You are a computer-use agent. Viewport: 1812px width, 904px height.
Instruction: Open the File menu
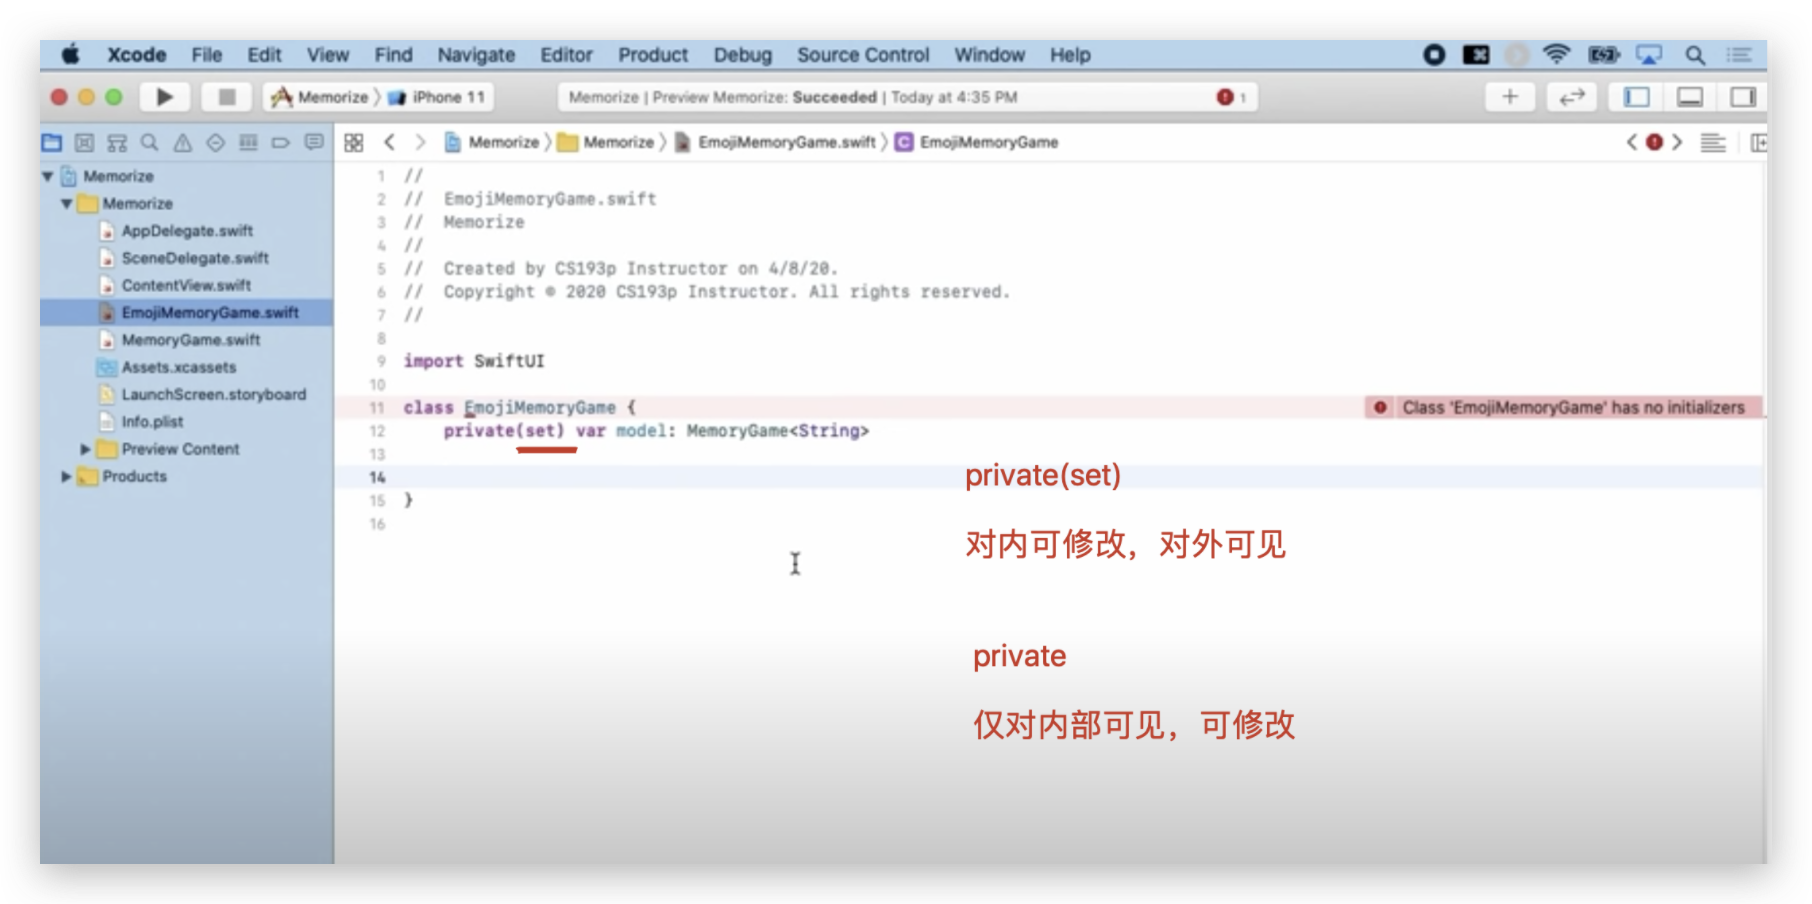207,55
